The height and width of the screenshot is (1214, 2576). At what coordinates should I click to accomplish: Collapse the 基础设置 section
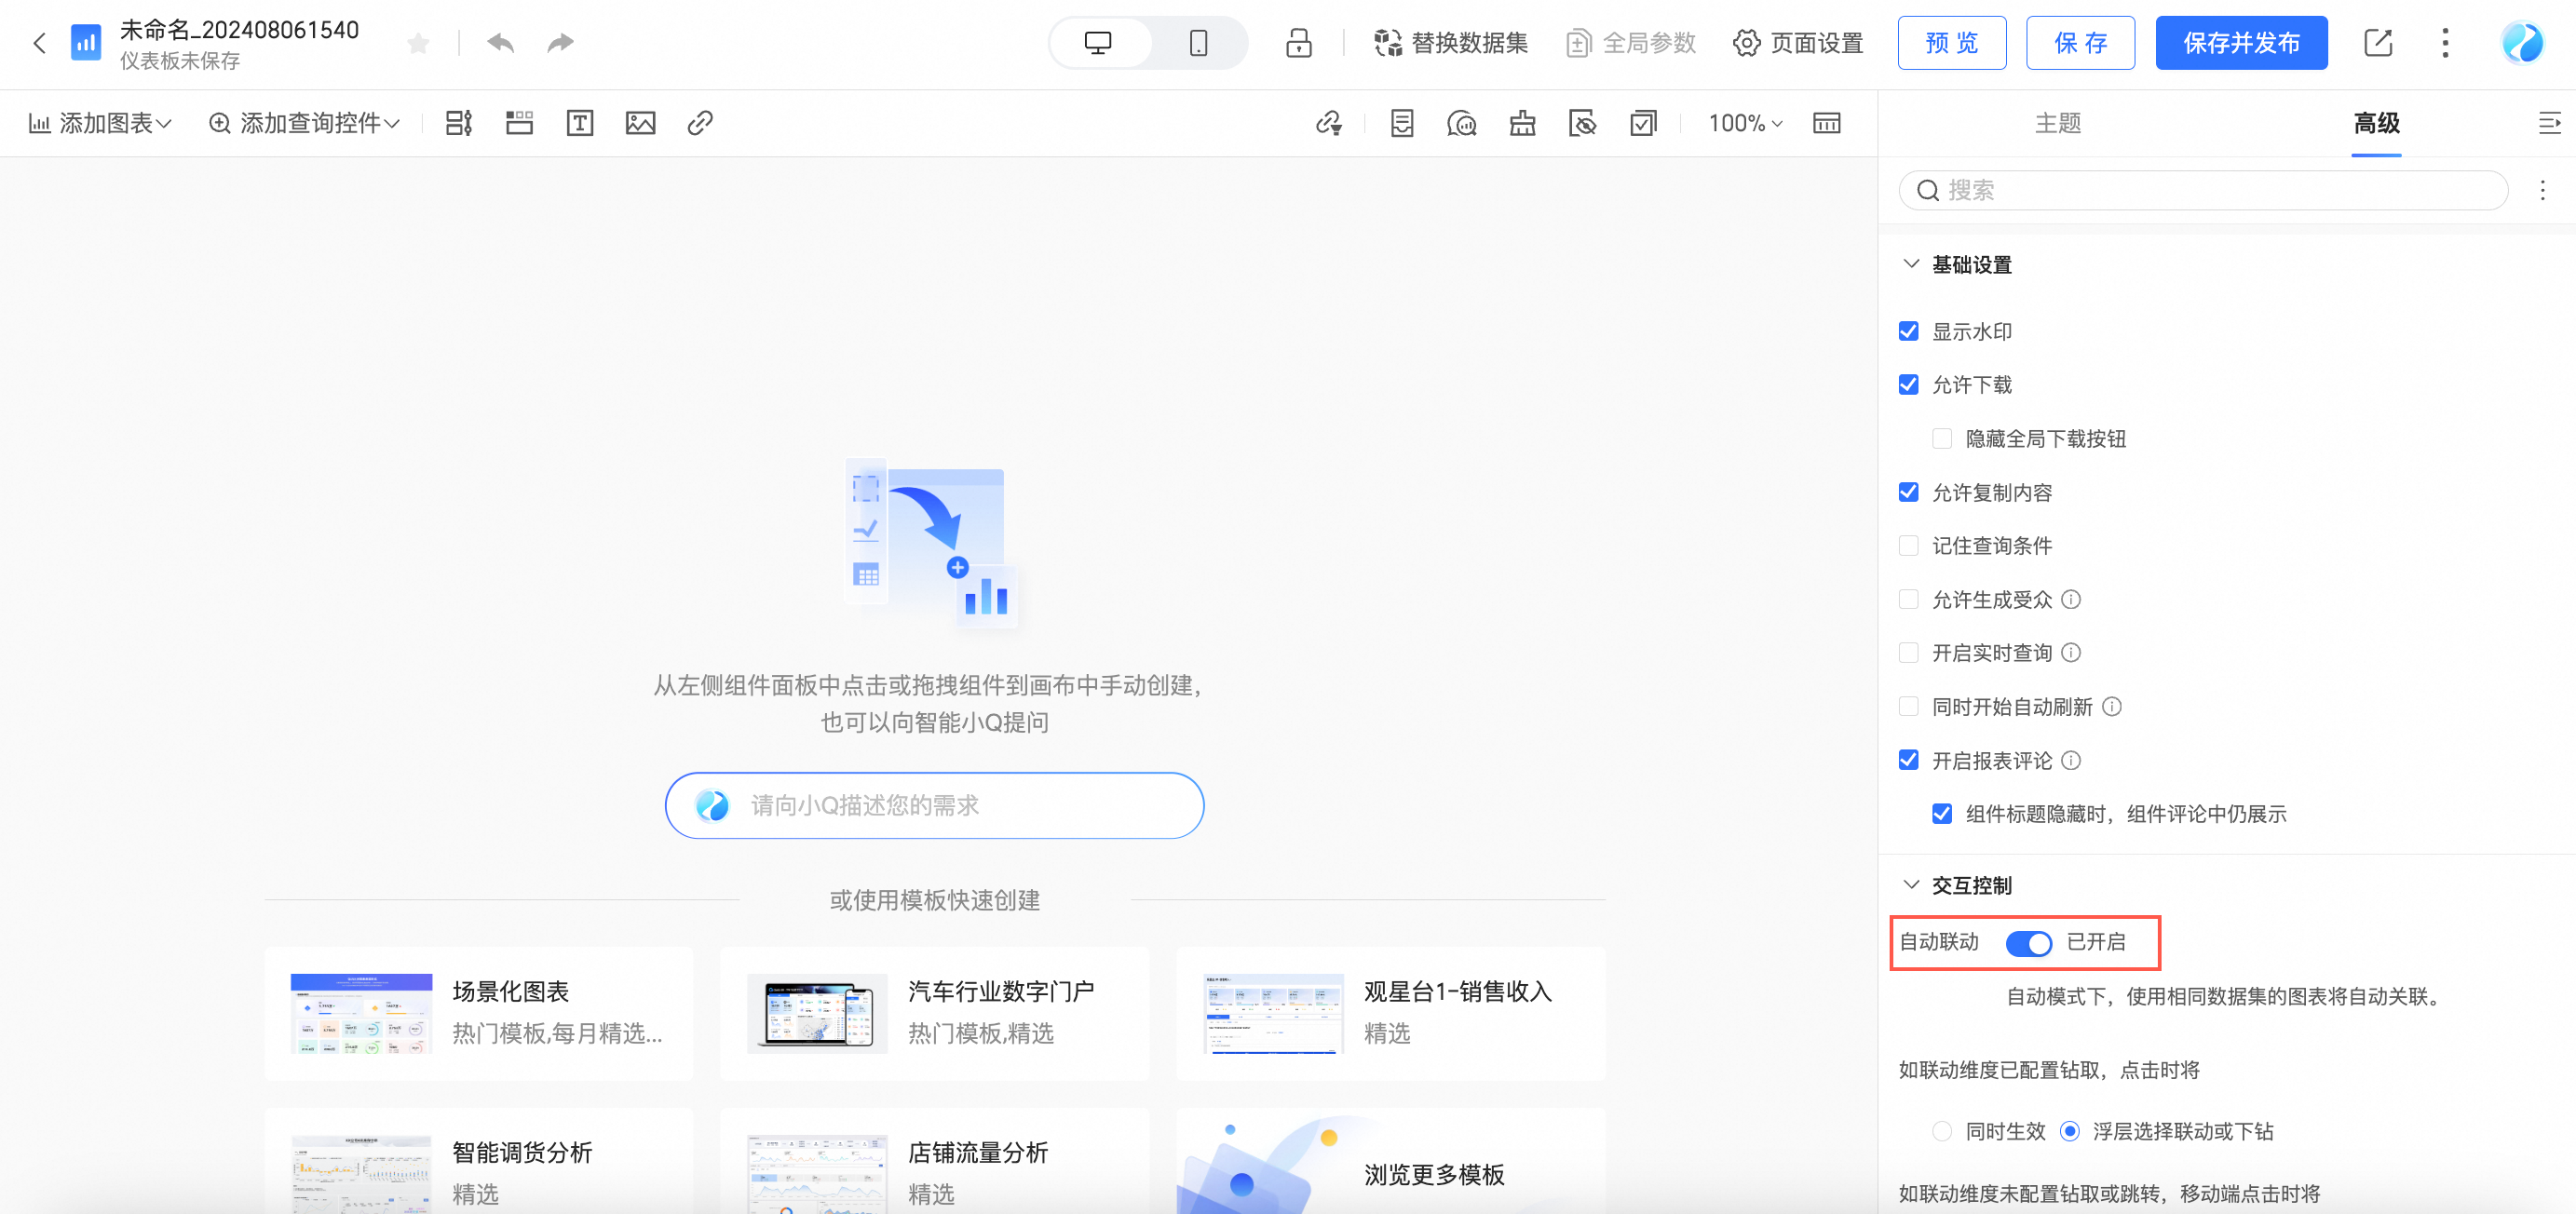[x=1911, y=264]
